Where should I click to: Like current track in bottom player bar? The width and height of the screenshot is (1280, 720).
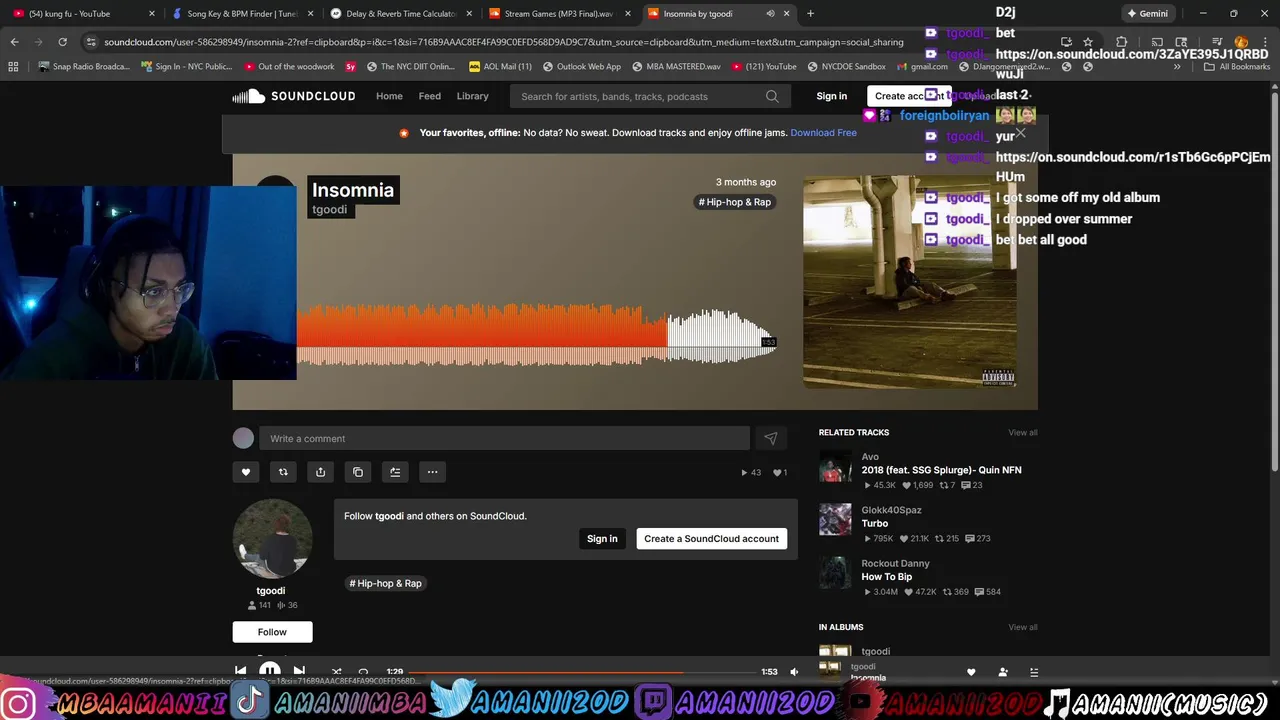tap(971, 672)
